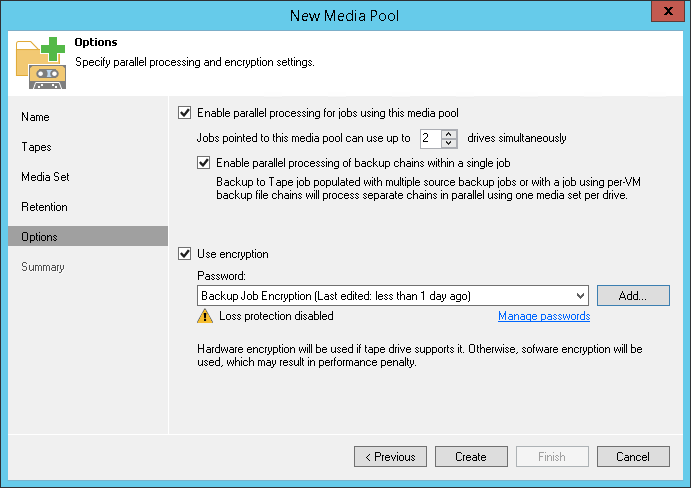
Task: Cancel the media pool wizard
Action: 633,457
